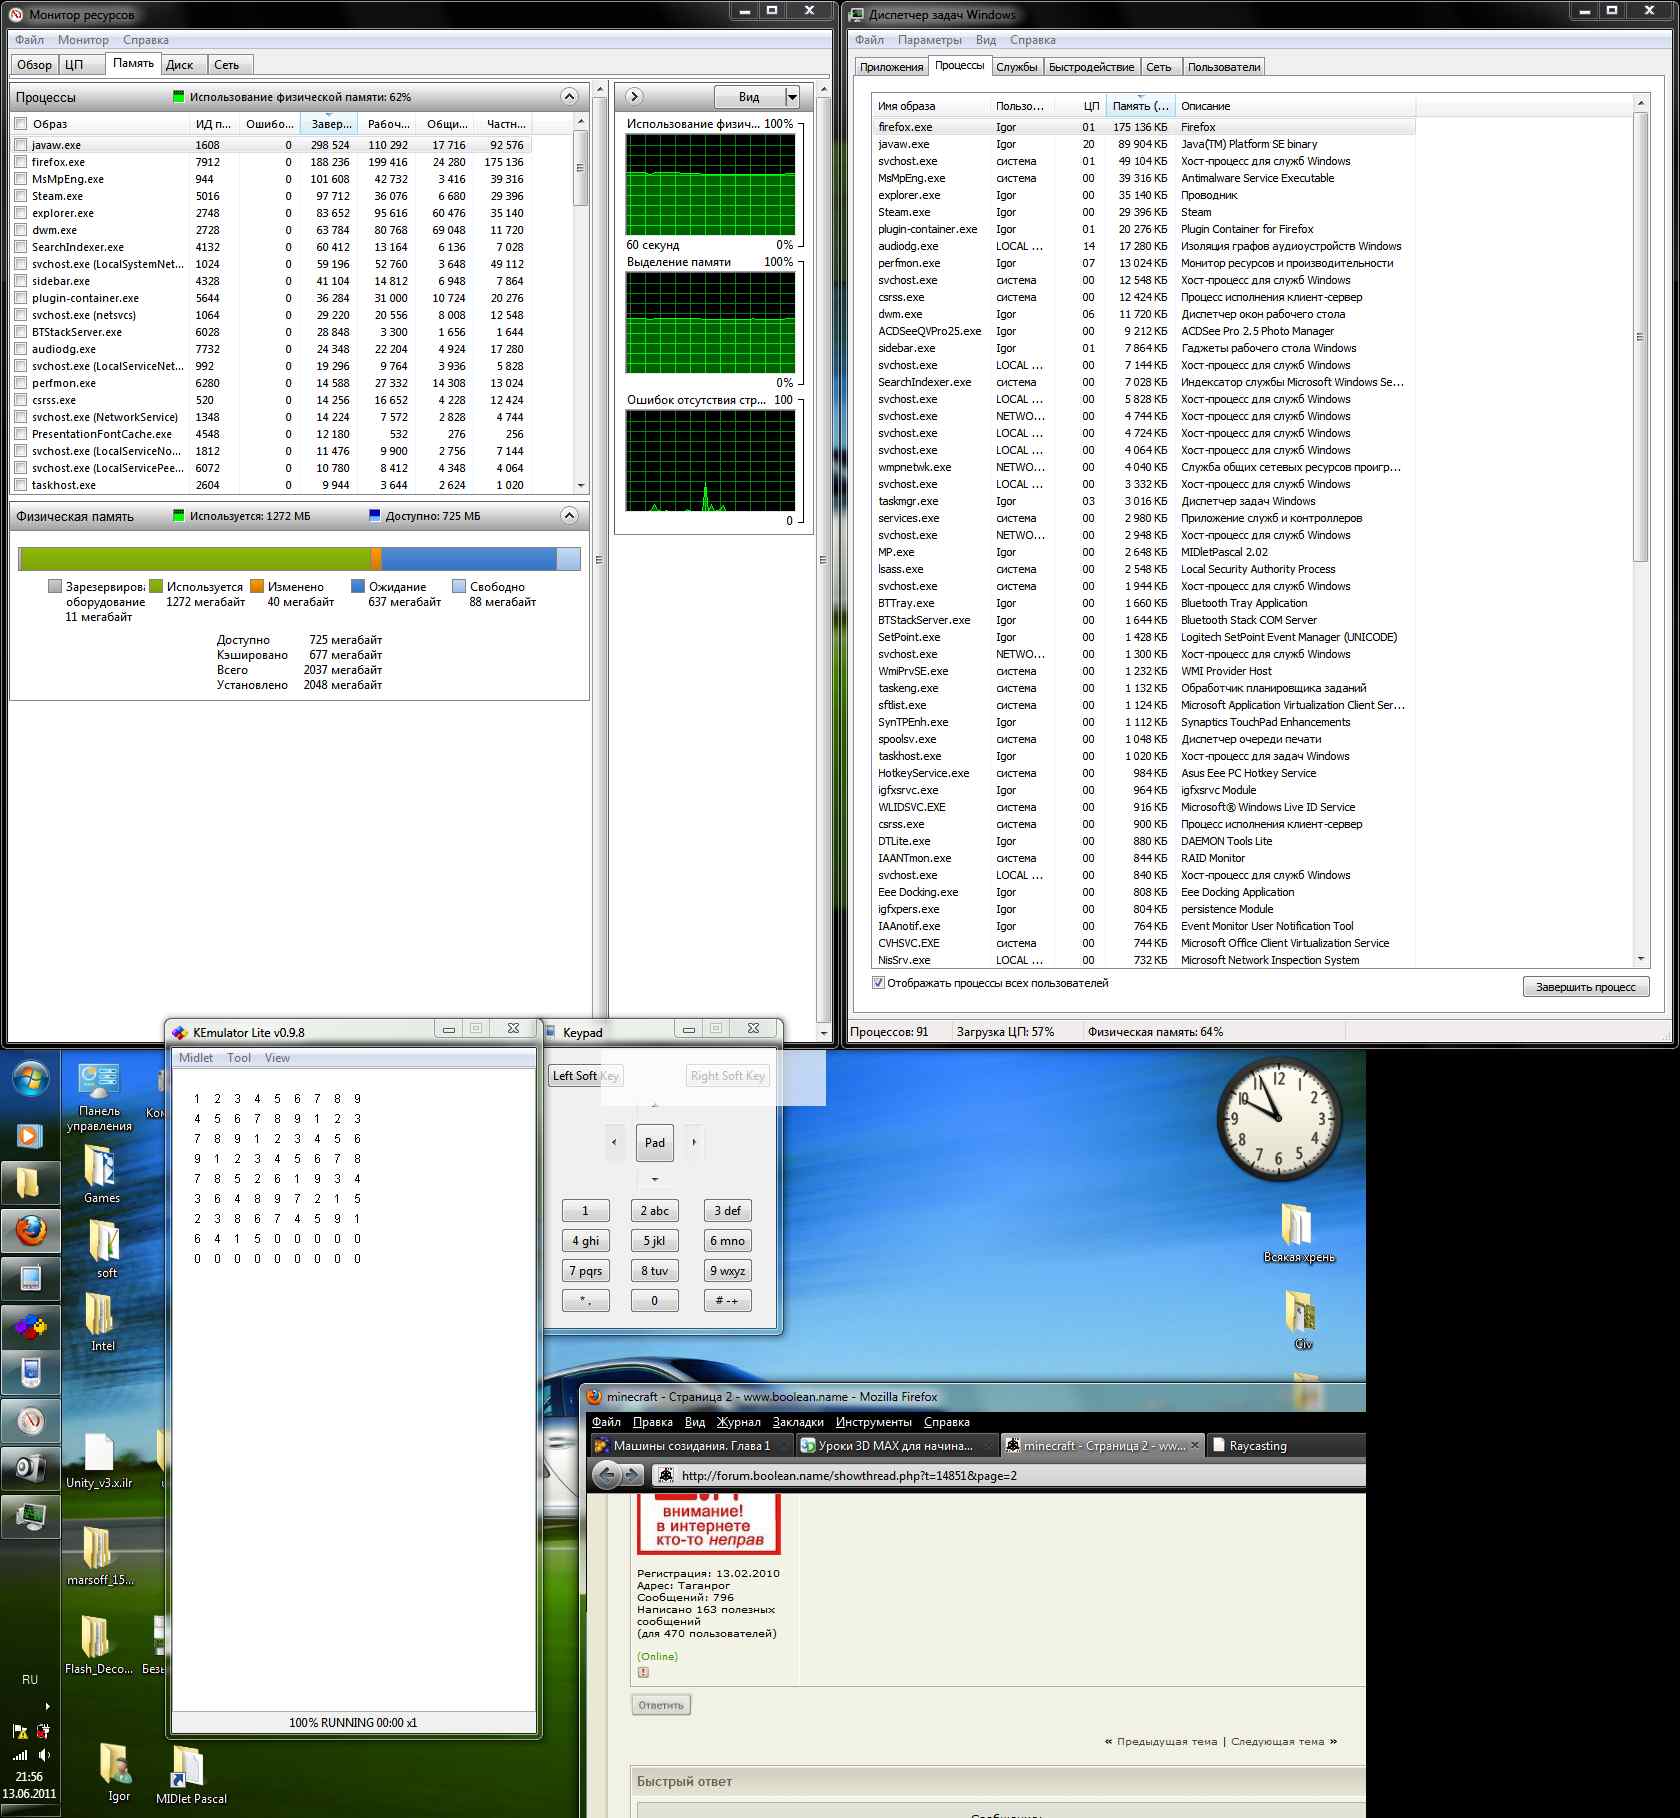Click the Firefox URL address bar
The image size is (1680, 1818).
1000,1475
